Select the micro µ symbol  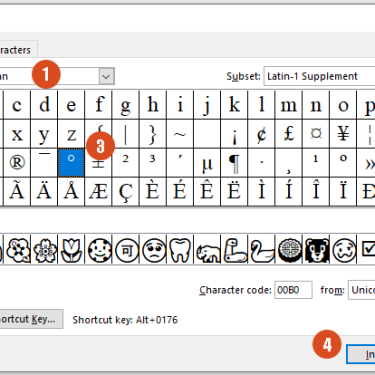(207, 163)
